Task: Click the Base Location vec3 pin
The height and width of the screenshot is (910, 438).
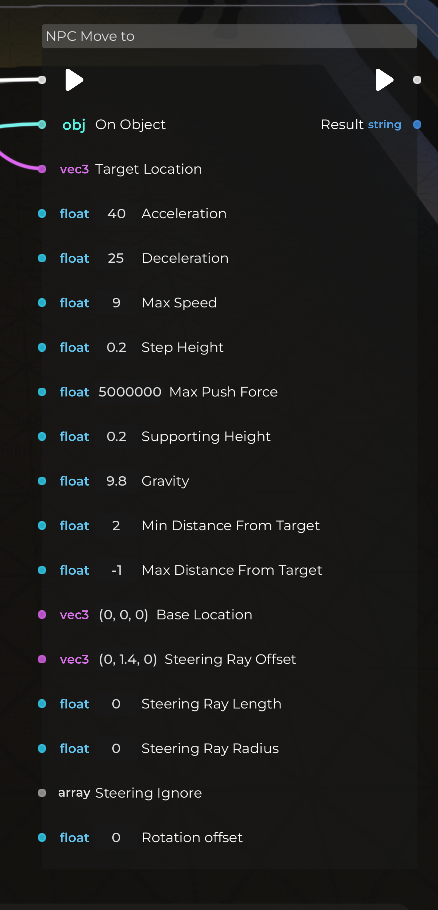Action: (42, 615)
